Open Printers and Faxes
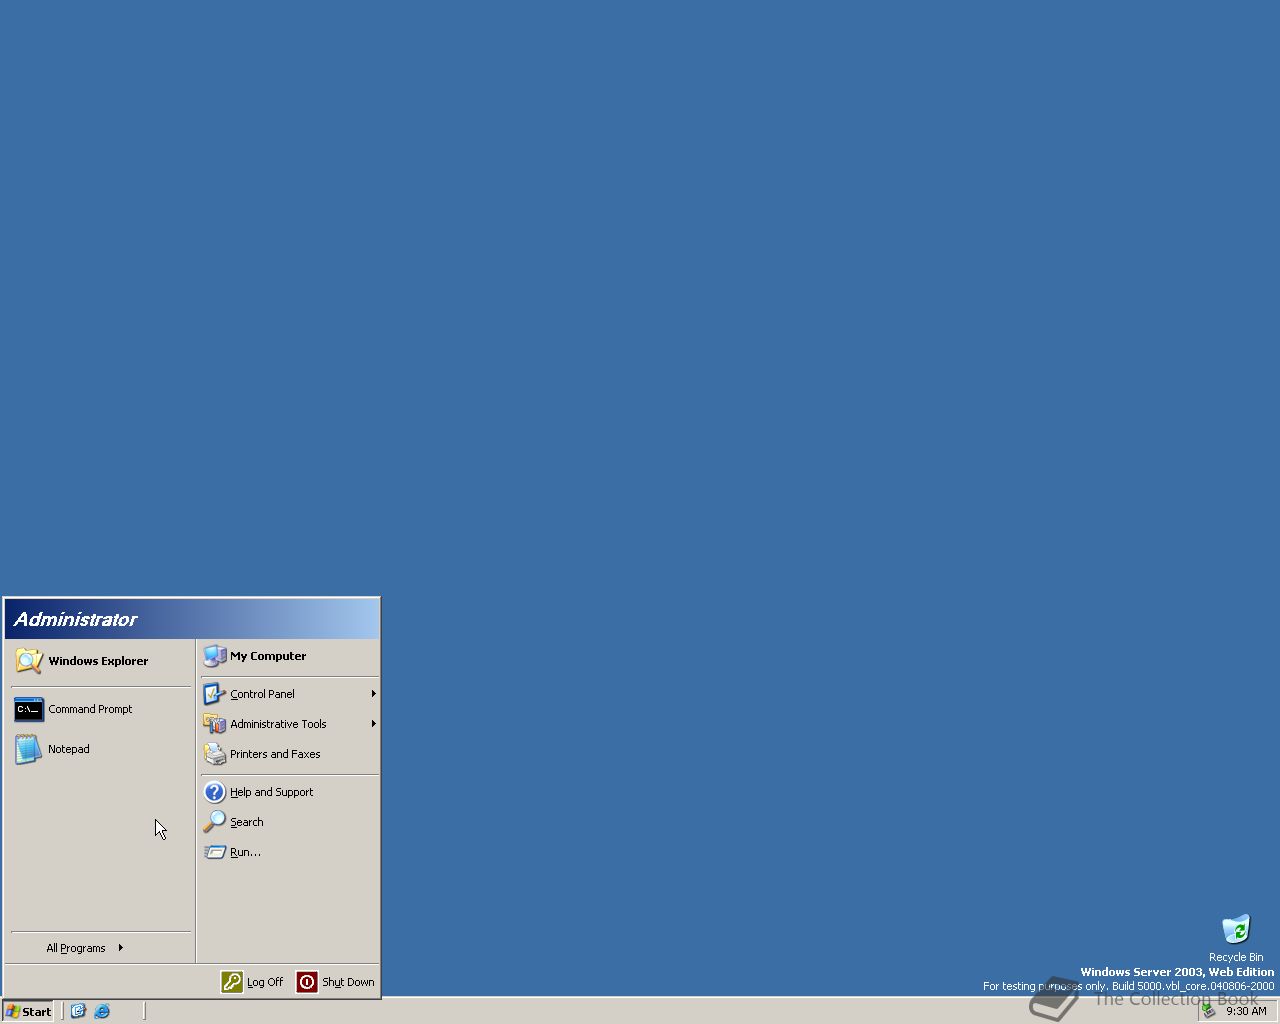Viewport: 1280px width, 1024px height. (289, 754)
